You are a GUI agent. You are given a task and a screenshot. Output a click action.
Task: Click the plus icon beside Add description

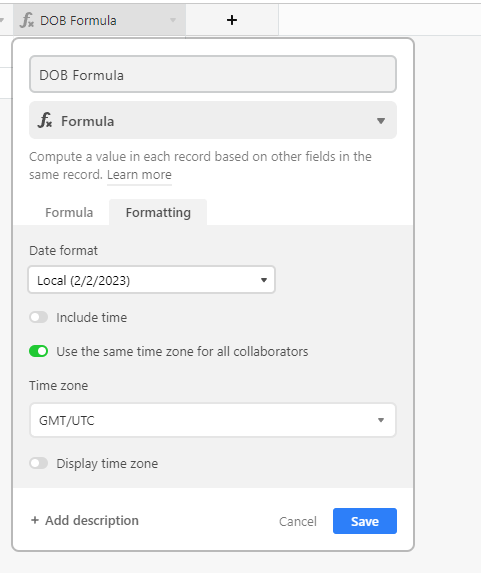[x=35, y=520]
